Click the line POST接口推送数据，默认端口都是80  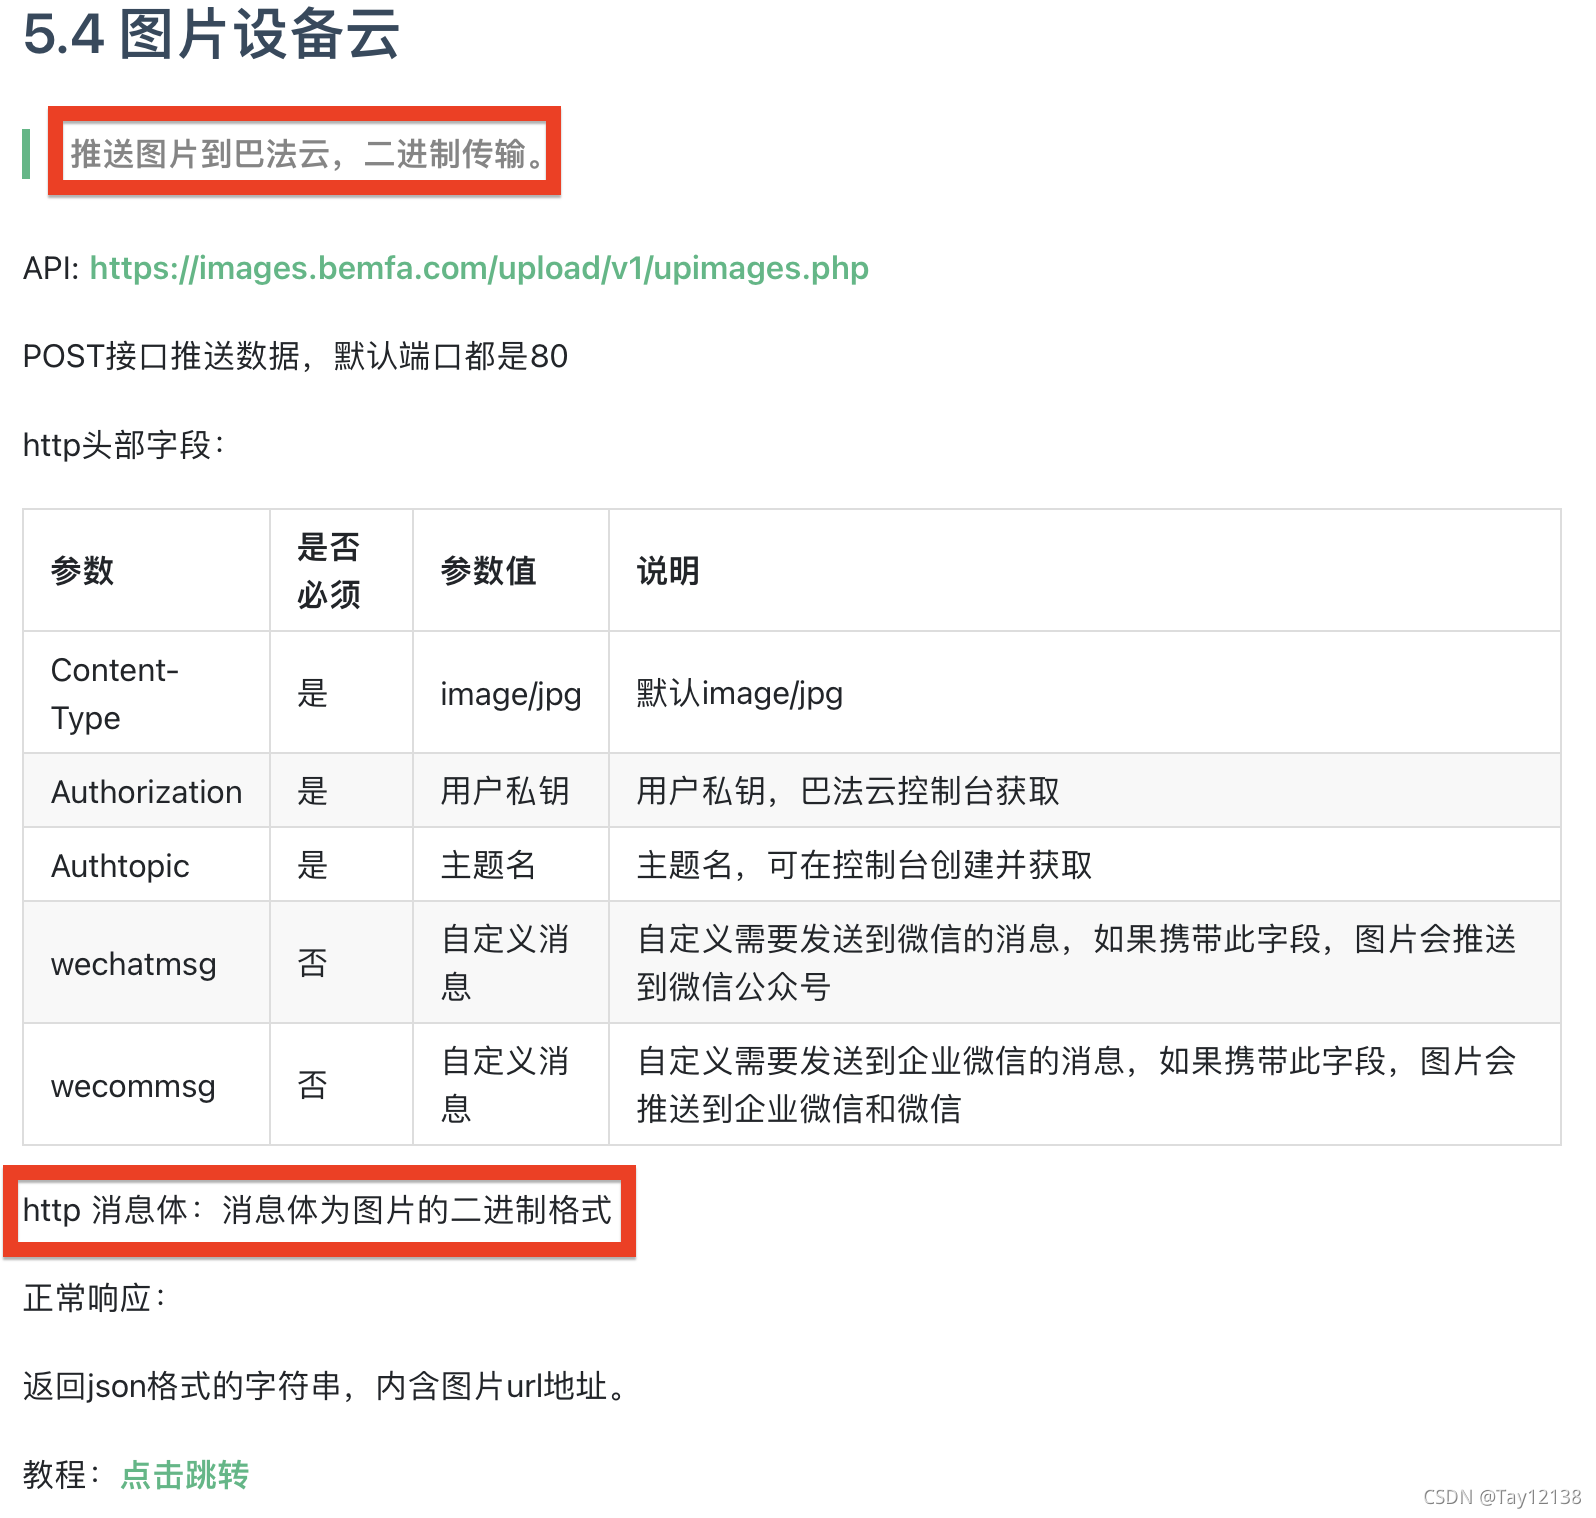coord(296,356)
